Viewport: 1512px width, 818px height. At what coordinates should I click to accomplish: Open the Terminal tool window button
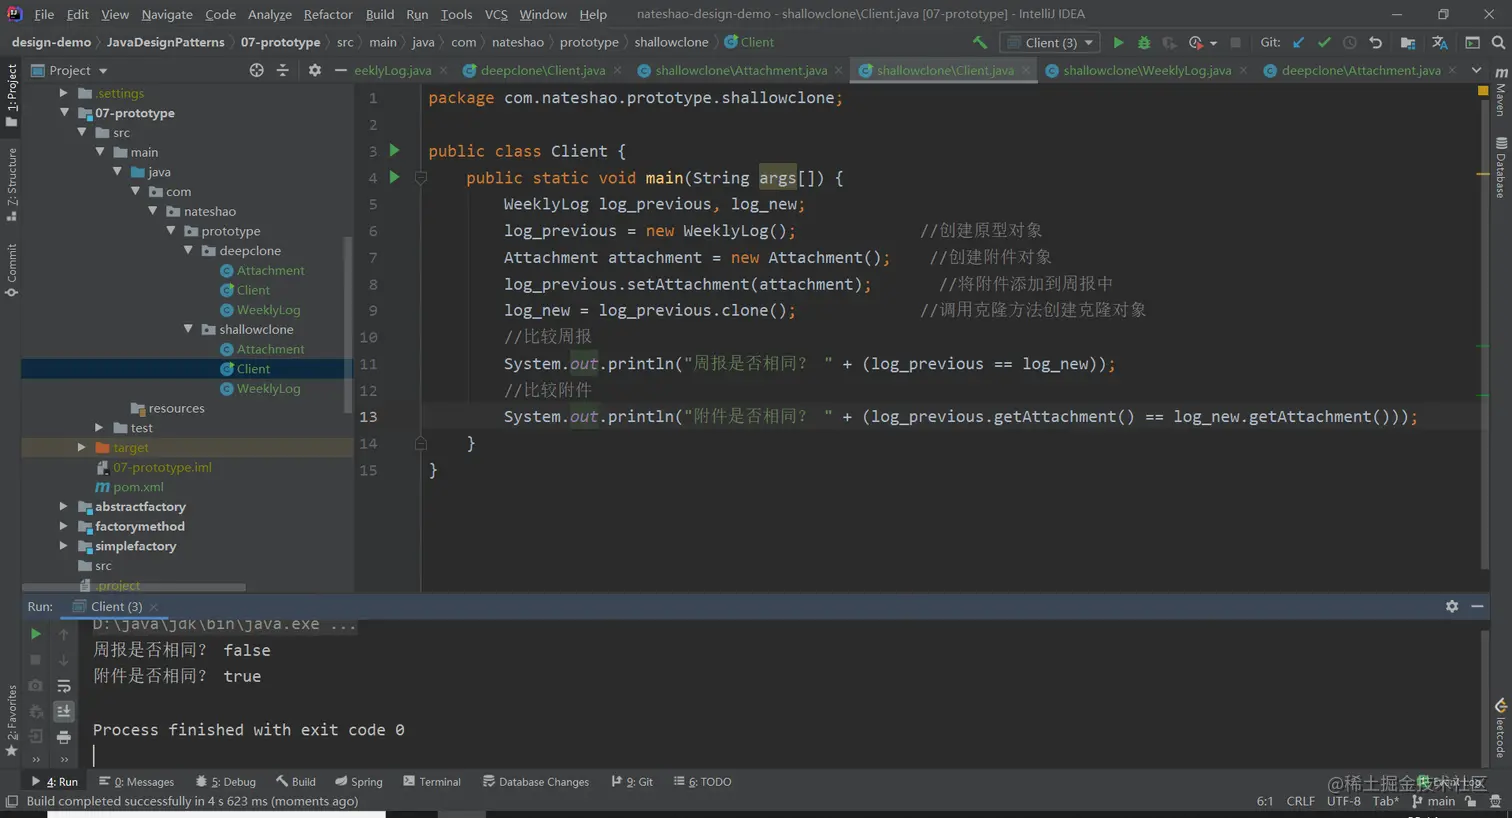pyautogui.click(x=432, y=782)
